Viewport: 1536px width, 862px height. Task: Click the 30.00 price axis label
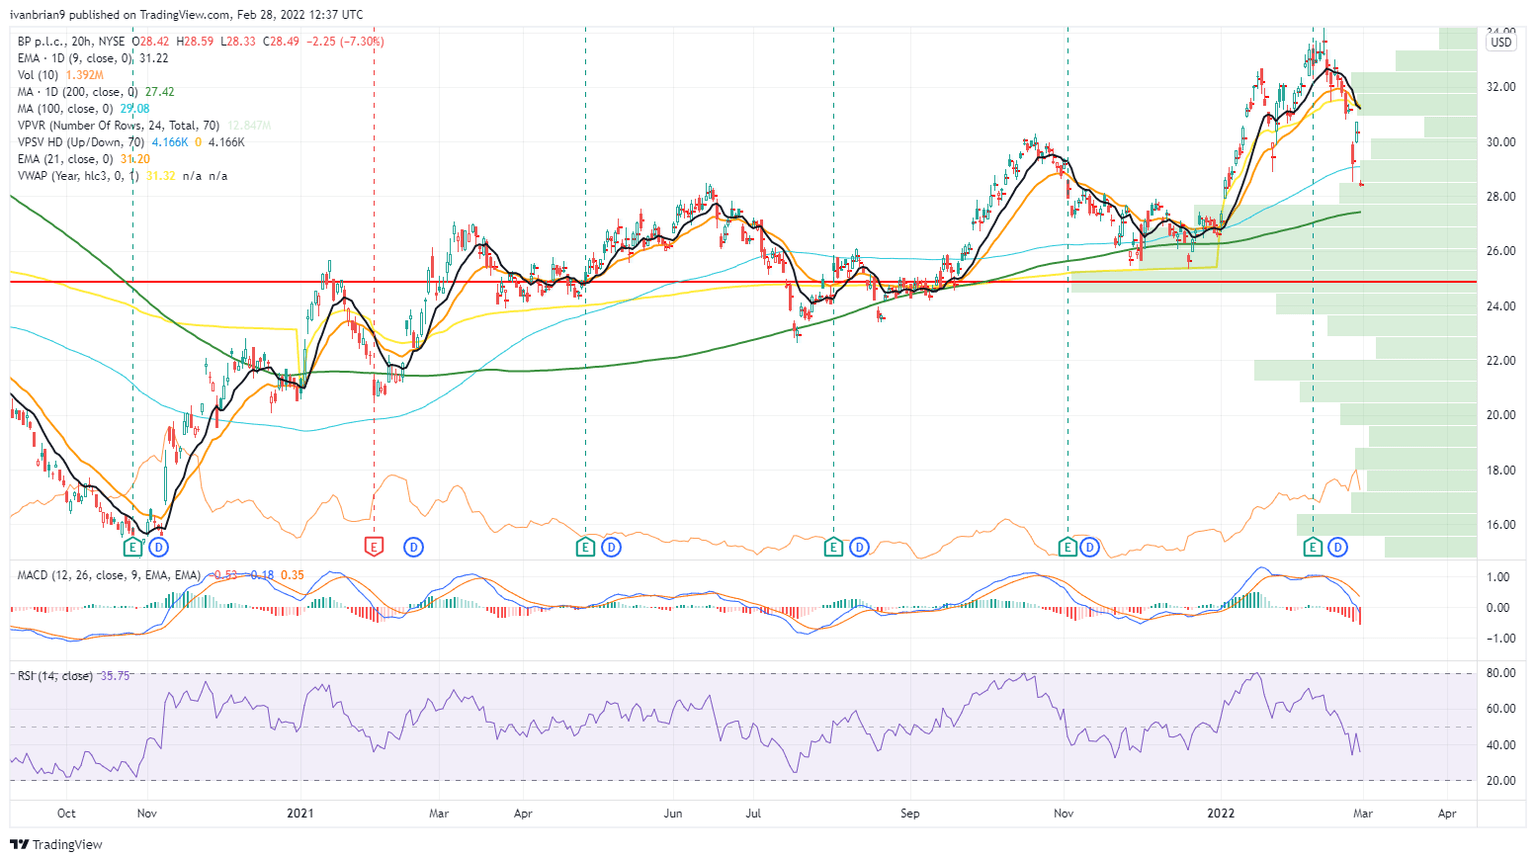(x=1501, y=142)
